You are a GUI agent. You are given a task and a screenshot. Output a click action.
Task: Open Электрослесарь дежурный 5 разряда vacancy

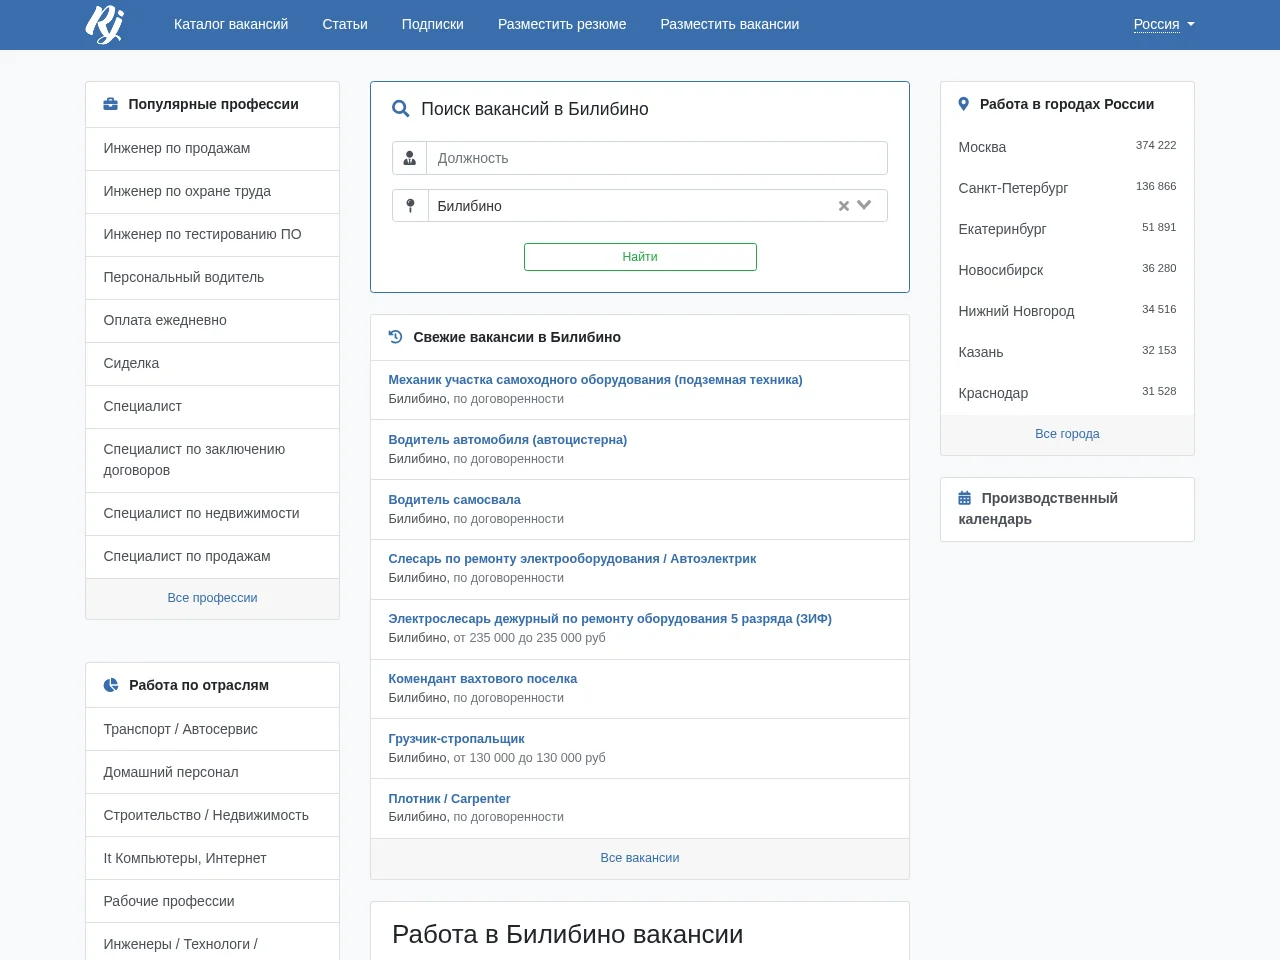[610, 619]
